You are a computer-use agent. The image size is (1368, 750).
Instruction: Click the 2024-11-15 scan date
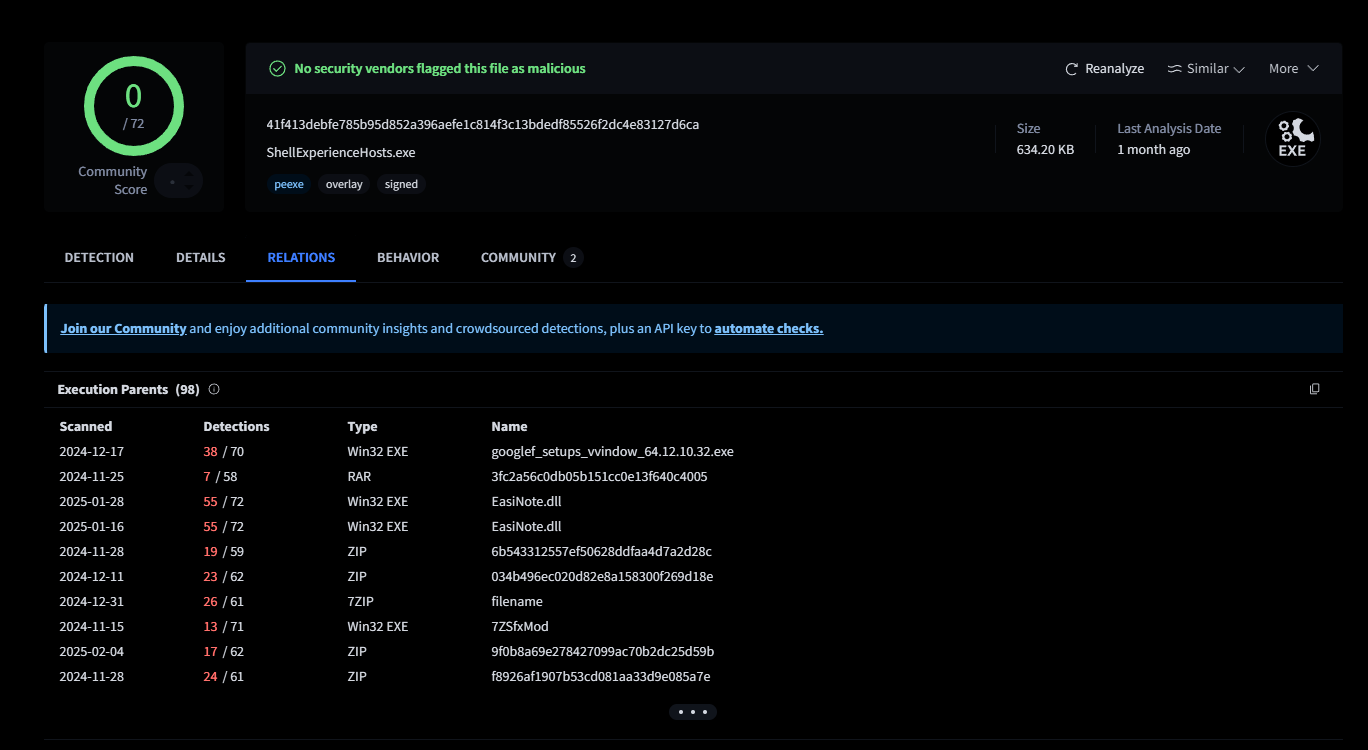point(92,627)
